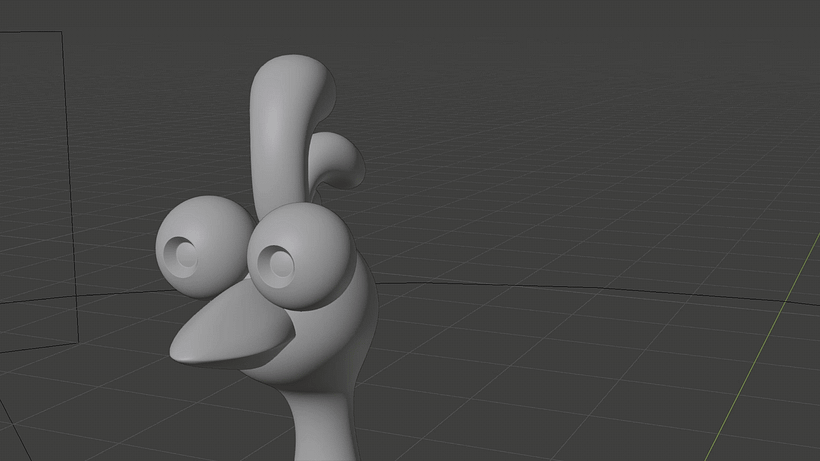820x461 pixels.
Task: Click the pupil of the larger near eye
Action: coord(274,264)
